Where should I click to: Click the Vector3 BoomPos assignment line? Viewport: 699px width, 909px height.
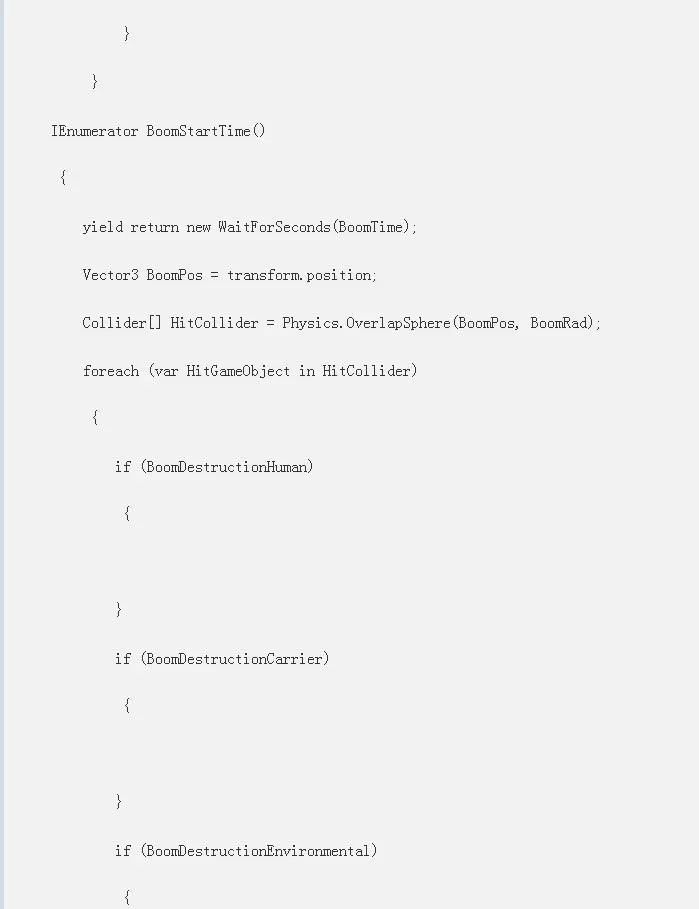pyautogui.click(x=230, y=275)
